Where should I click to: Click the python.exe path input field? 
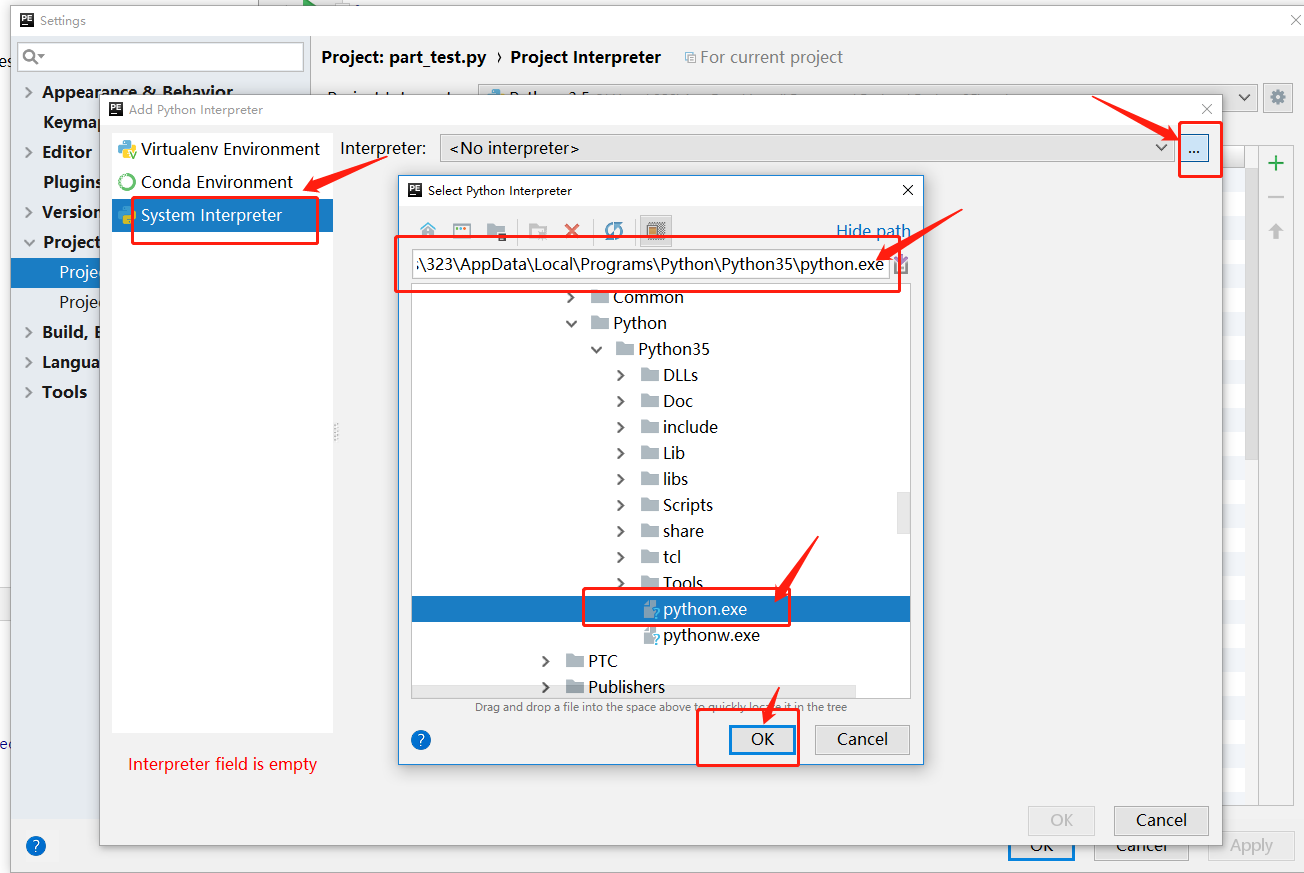(x=651, y=265)
